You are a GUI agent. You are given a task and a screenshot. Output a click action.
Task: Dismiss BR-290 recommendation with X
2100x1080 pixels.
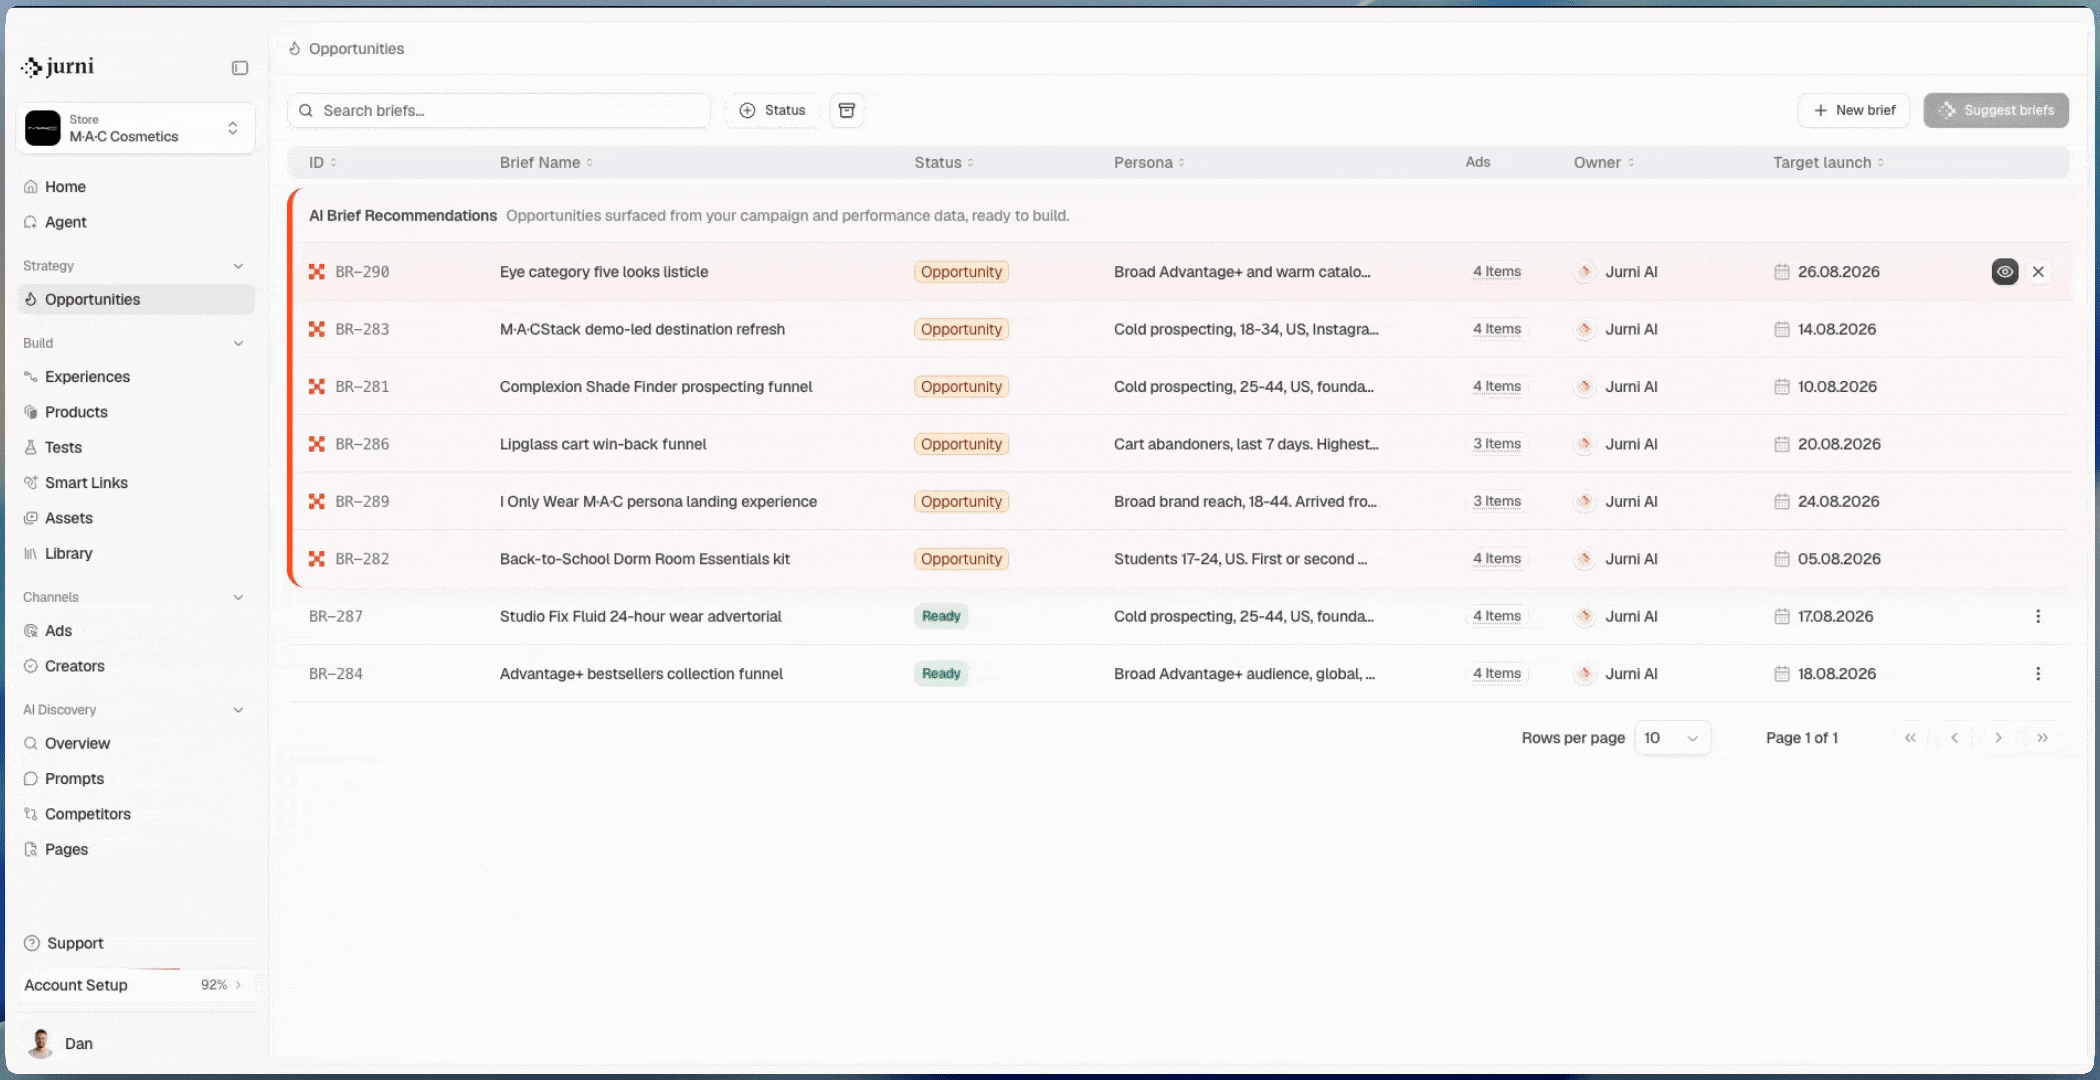tap(2038, 272)
